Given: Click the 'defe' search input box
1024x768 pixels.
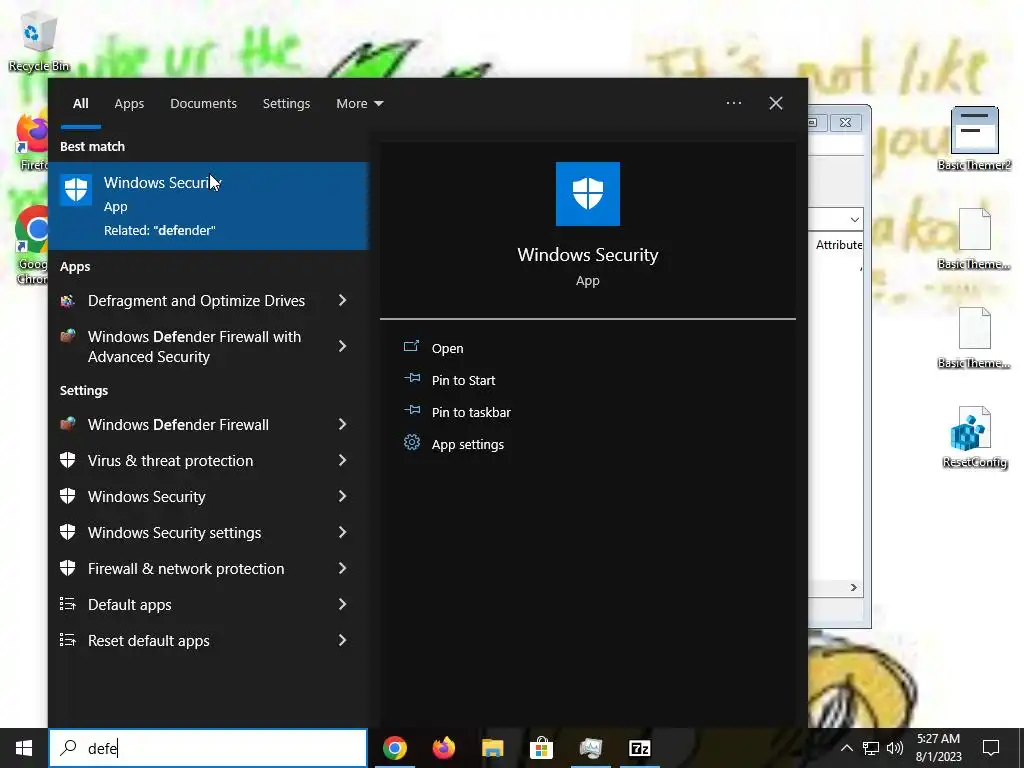Looking at the screenshot, I should click(x=208, y=748).
